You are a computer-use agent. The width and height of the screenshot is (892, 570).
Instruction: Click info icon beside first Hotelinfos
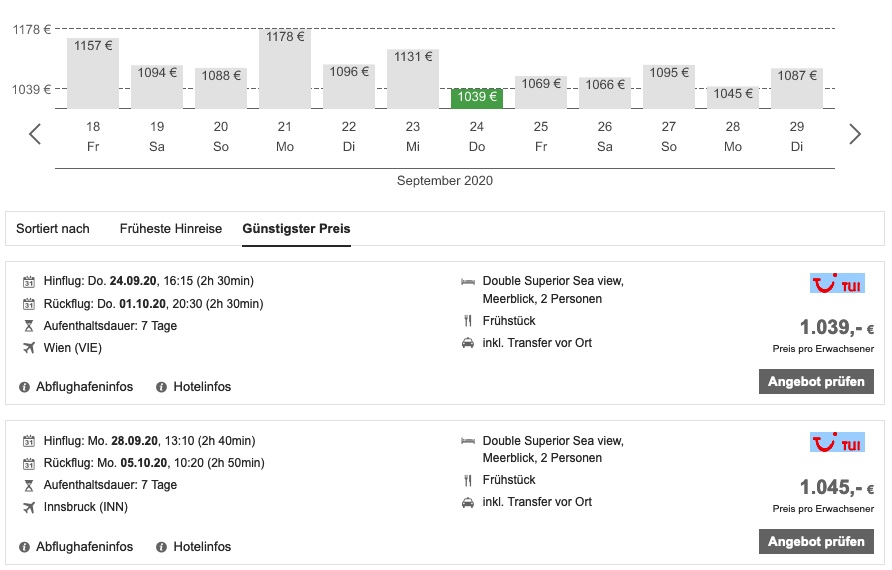click(x=161, y=387)
